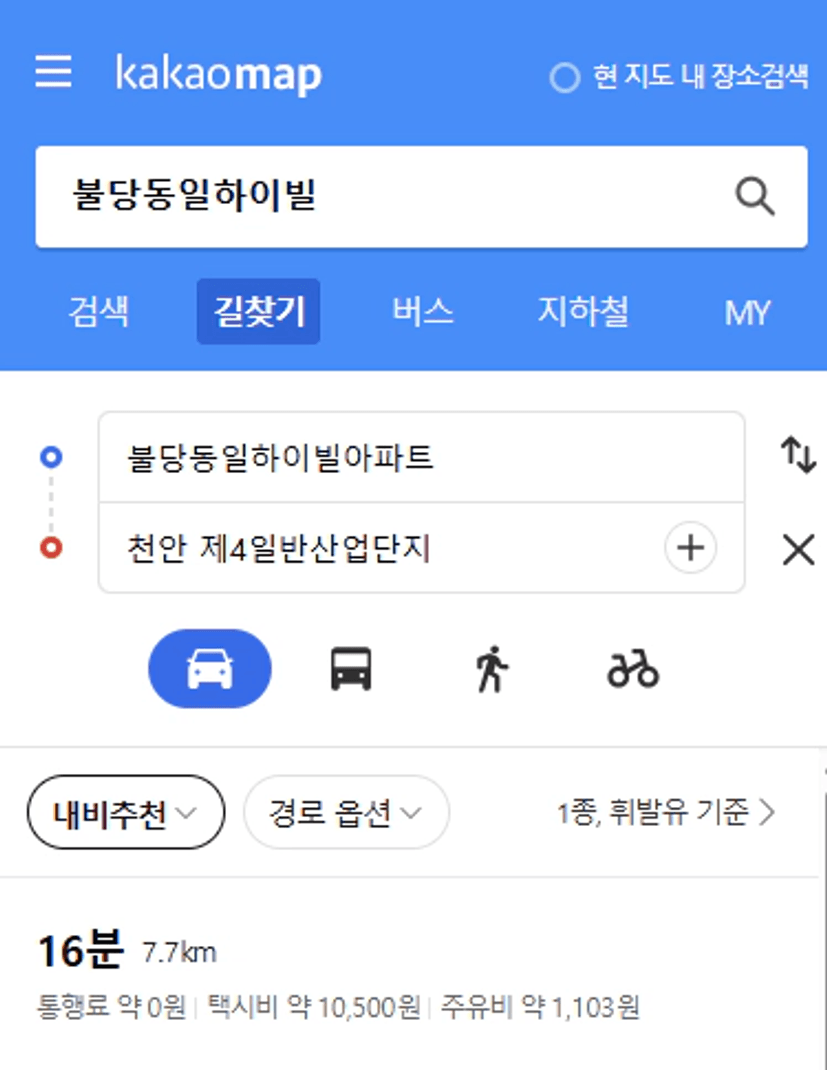Clear the route with X icon

798,549
